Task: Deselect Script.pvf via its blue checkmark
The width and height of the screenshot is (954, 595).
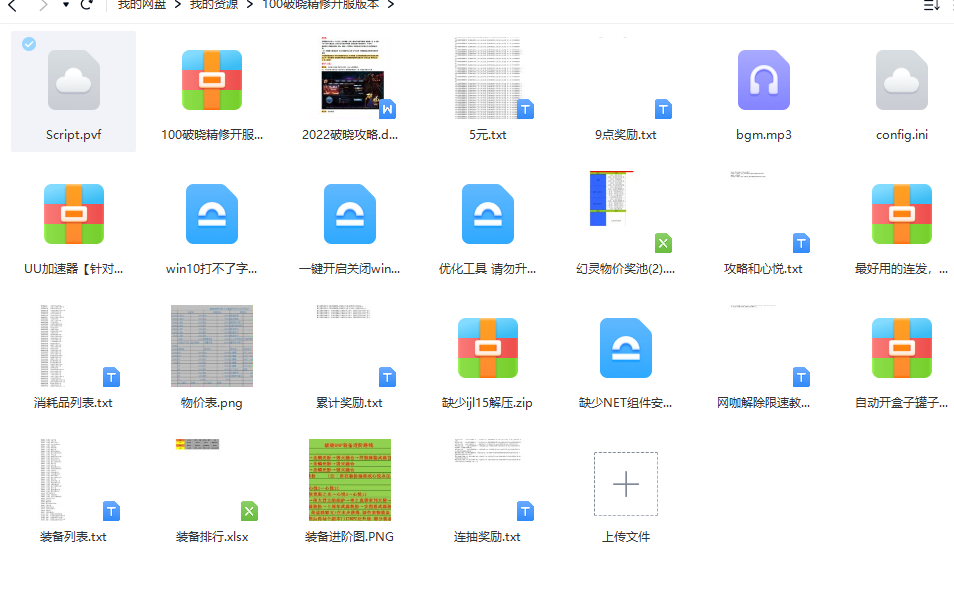Action: click(x=29, y=44)
